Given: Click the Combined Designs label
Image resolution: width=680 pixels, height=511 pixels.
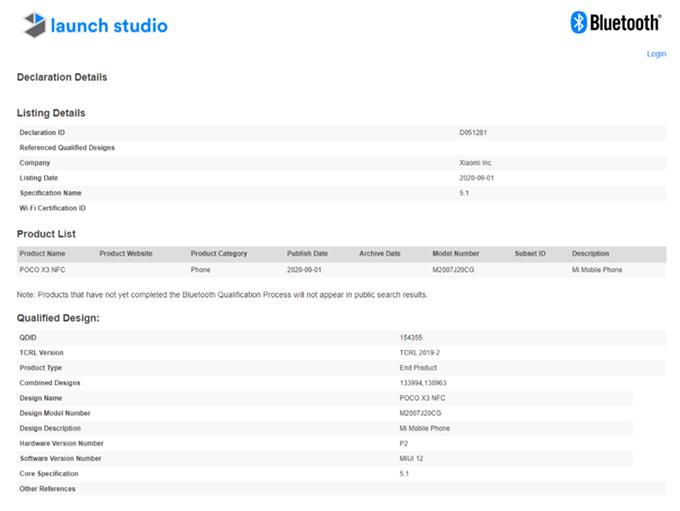Looking at the screenshot, I should (50, 383).
